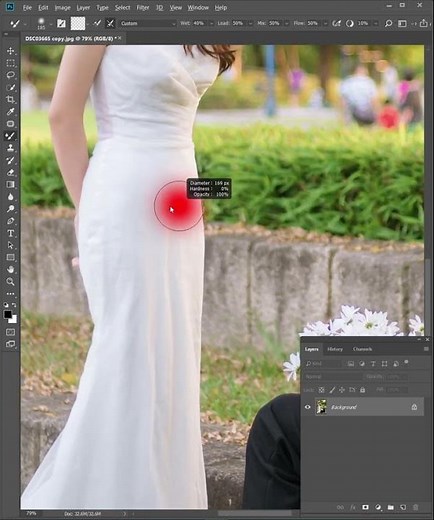Select the Rectangle shape tool
Image resolution: width=434 pixels, height=520 pixels.
[x=10, y=257]
